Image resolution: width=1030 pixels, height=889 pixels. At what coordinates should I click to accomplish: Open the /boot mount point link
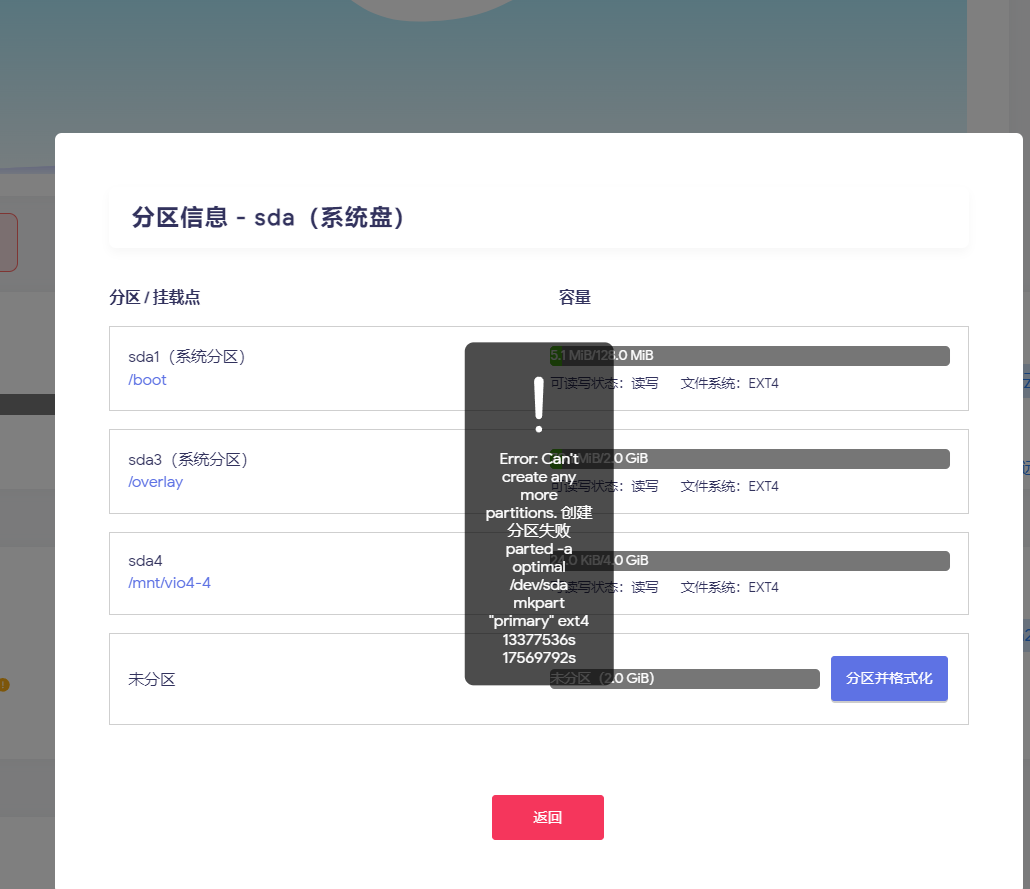pos(148,380)
